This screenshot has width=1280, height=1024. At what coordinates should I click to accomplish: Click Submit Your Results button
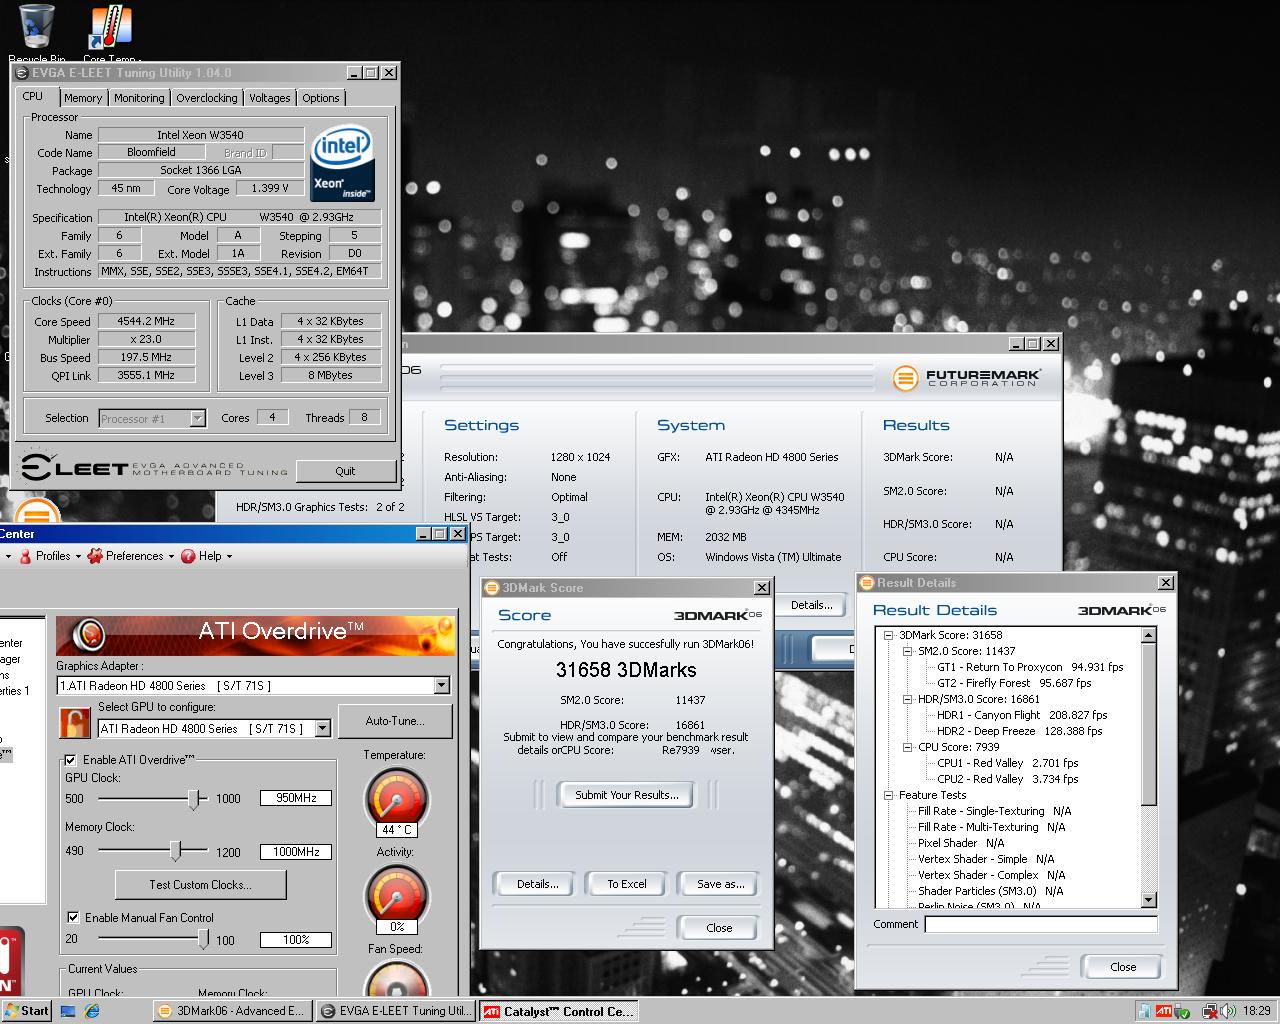[x=627, y=795]
